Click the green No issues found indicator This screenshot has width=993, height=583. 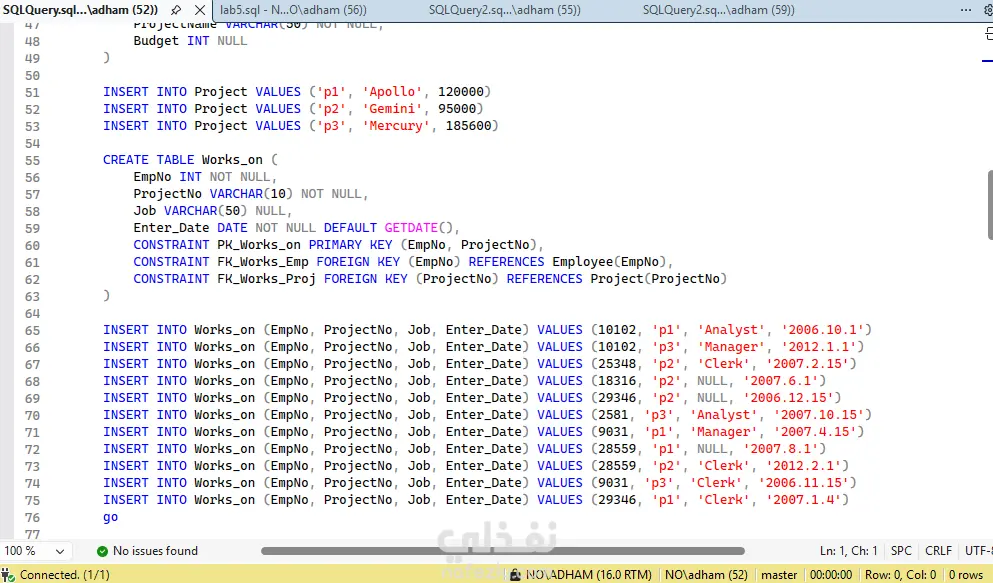(x=147, y=551)
